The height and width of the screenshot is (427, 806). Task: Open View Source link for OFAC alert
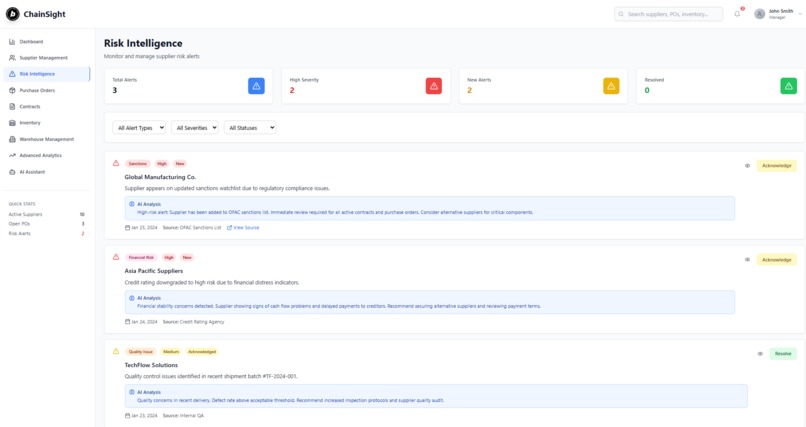[x=243, y=228]
